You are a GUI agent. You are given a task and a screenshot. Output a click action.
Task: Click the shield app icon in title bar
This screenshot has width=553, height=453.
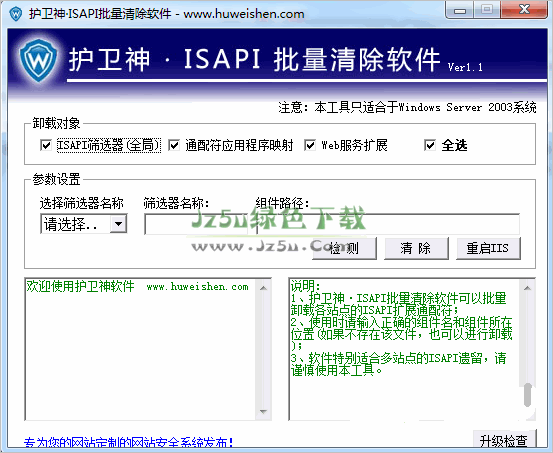[x=16, y=14]
